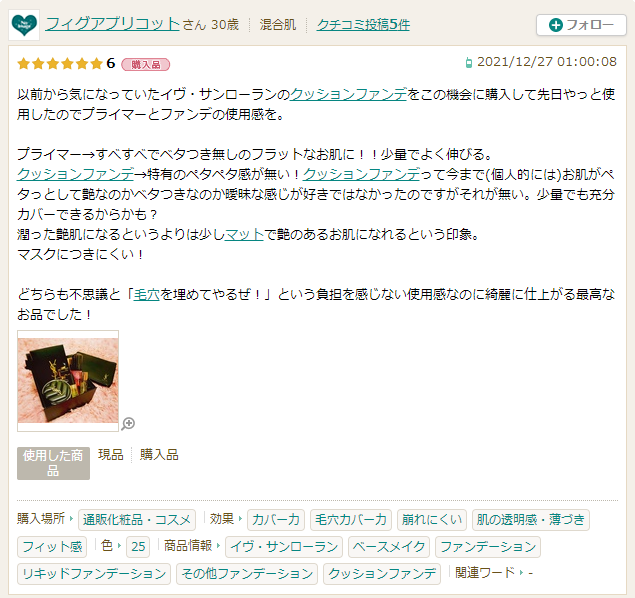Click the pink 購入品 badge
The height and width of the screenshot is (598, 635).
[145, 64]
